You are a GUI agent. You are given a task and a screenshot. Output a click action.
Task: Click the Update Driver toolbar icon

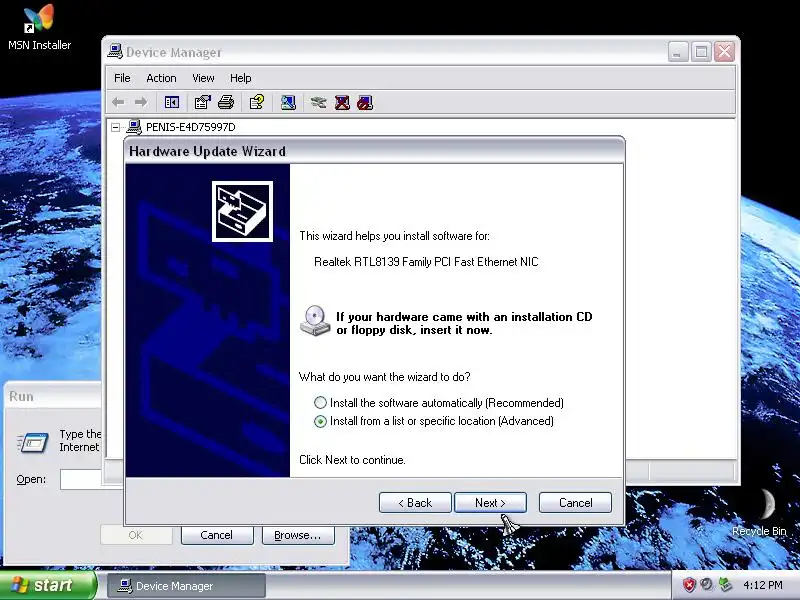pos(318,103)
